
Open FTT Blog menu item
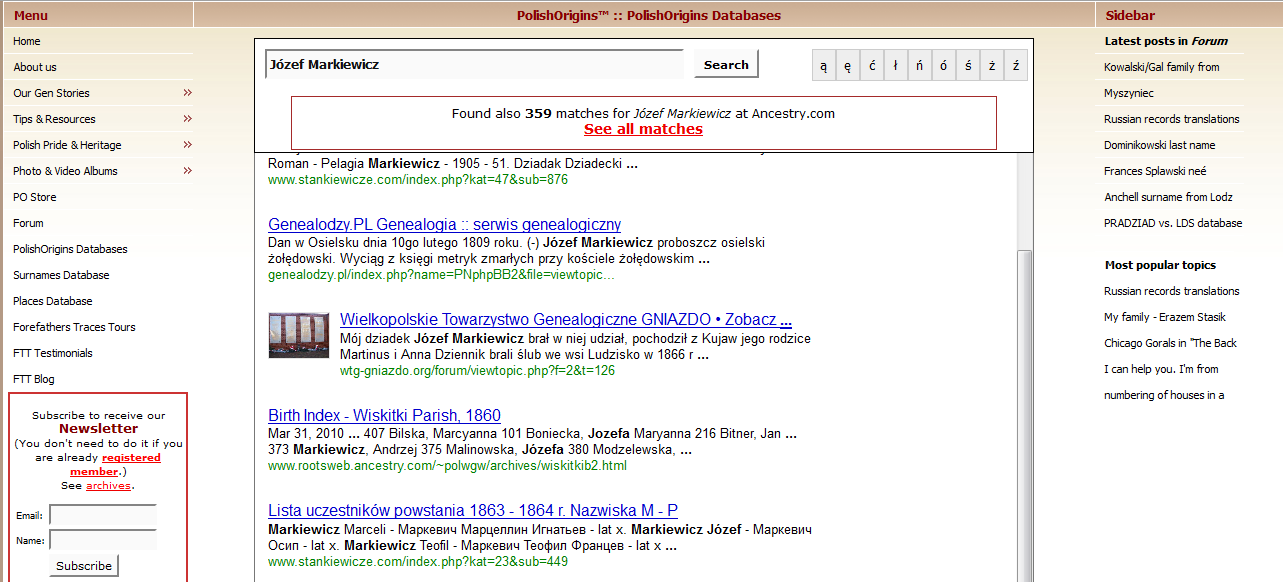pos(34,379)
